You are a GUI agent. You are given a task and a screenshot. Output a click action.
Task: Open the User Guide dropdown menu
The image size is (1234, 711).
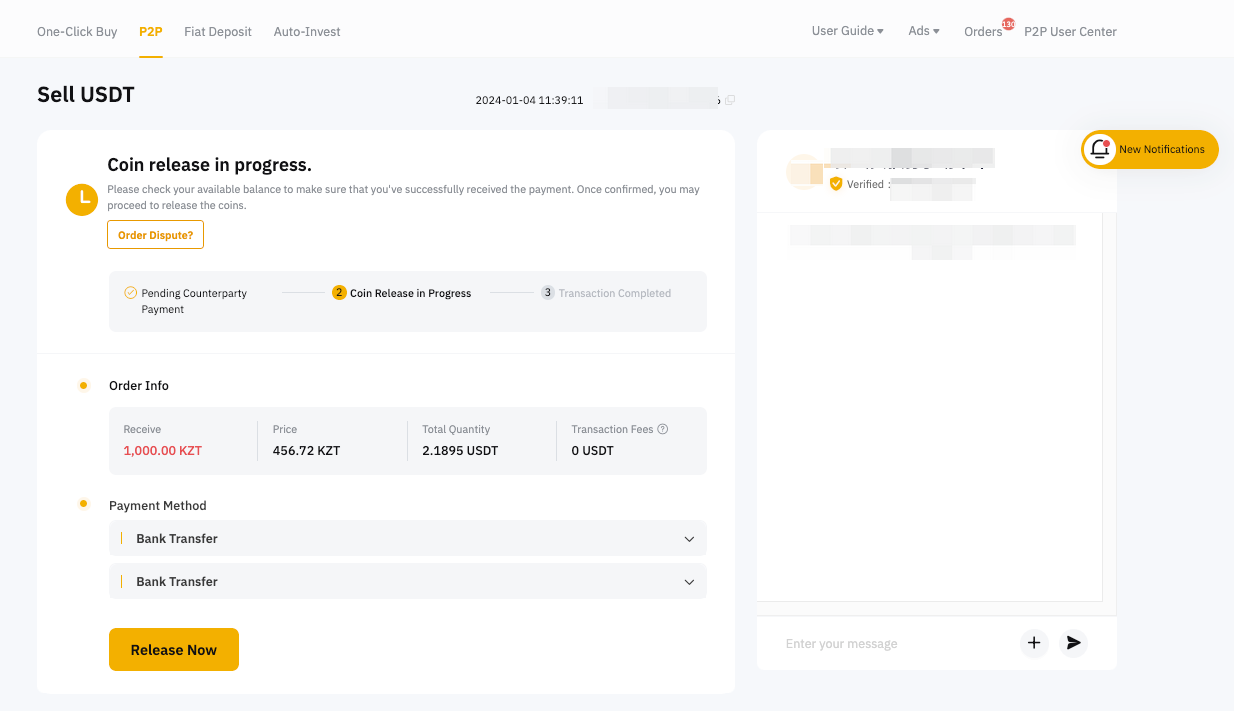tap(847, 31)
